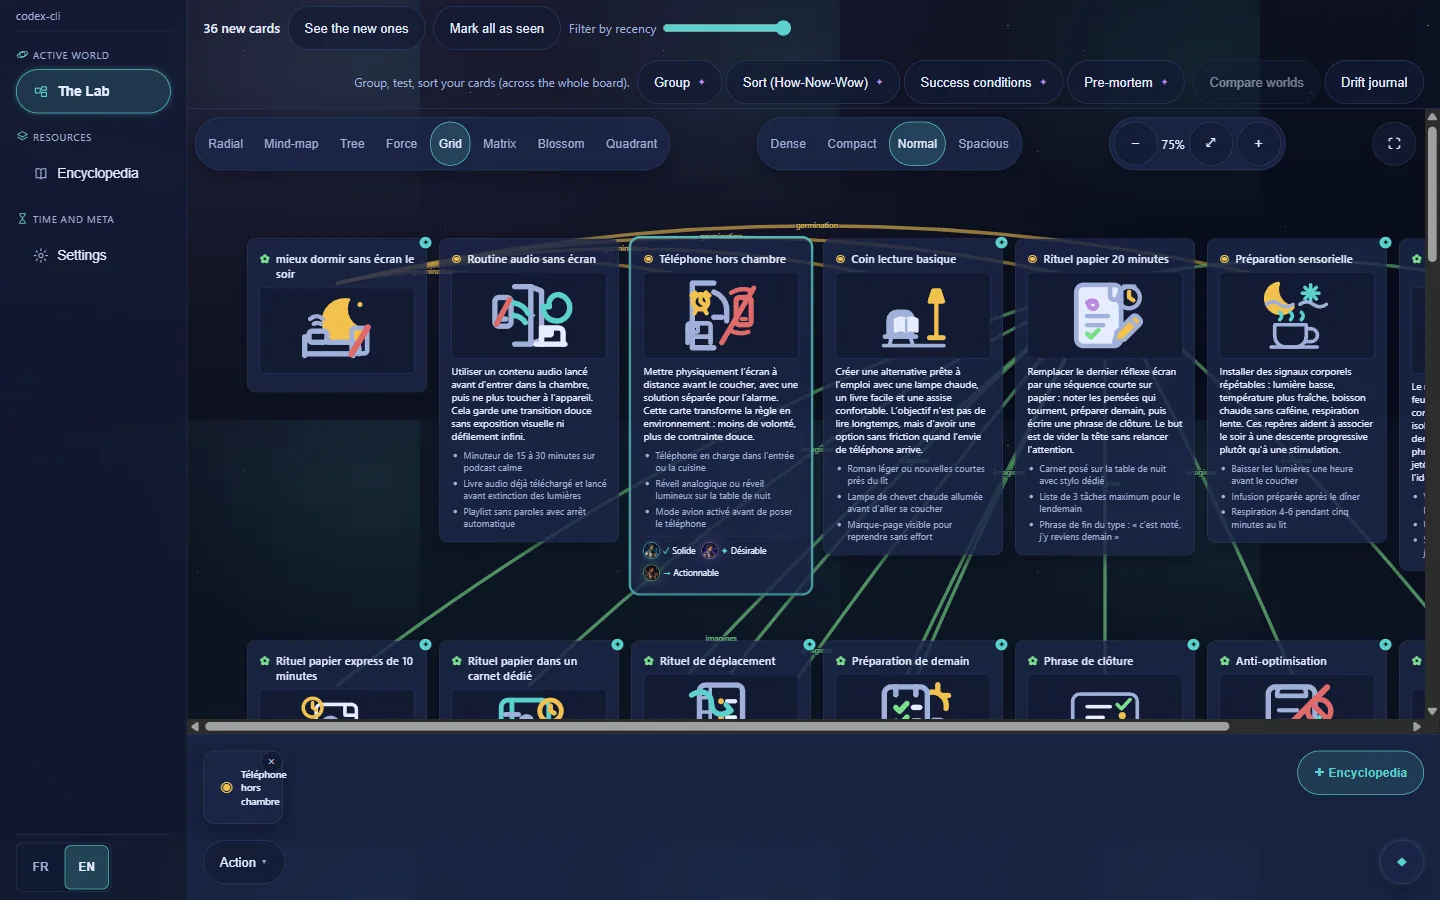Choose Dense card density
1440x900 pixels.
click(x=788, y=144)
